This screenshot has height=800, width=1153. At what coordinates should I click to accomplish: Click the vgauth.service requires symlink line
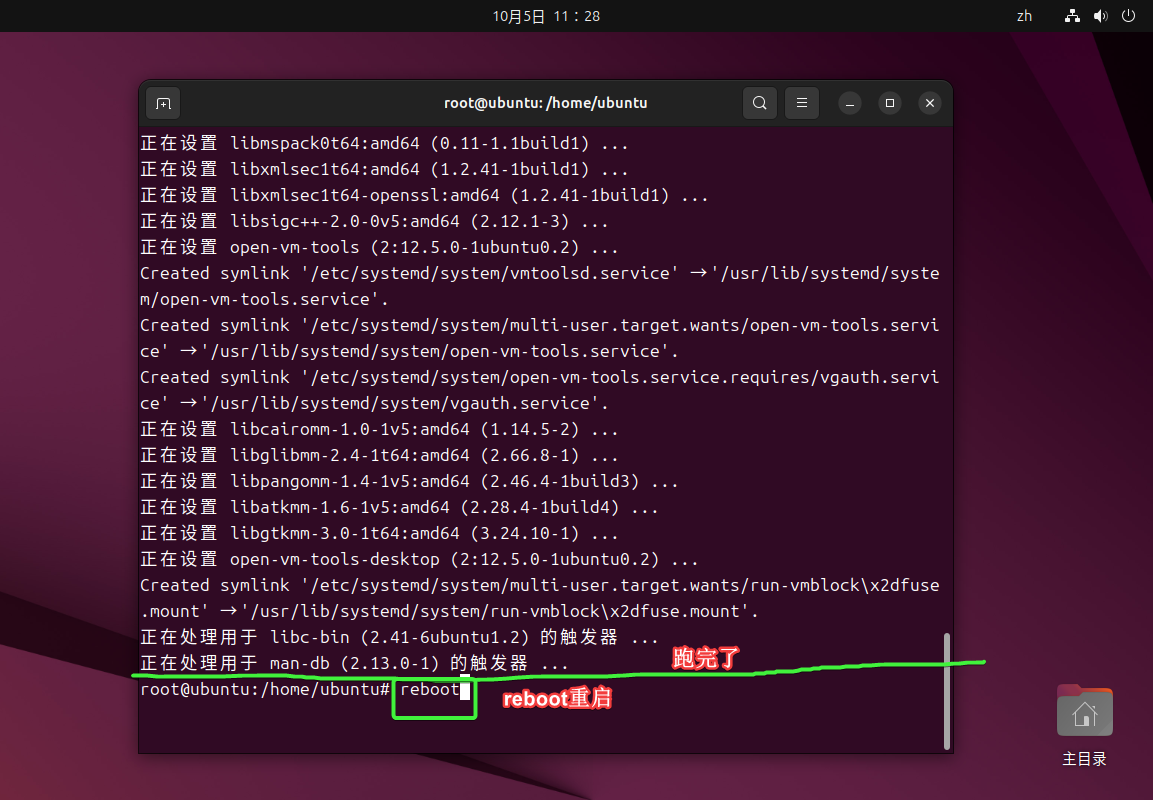tap(540, 390)
